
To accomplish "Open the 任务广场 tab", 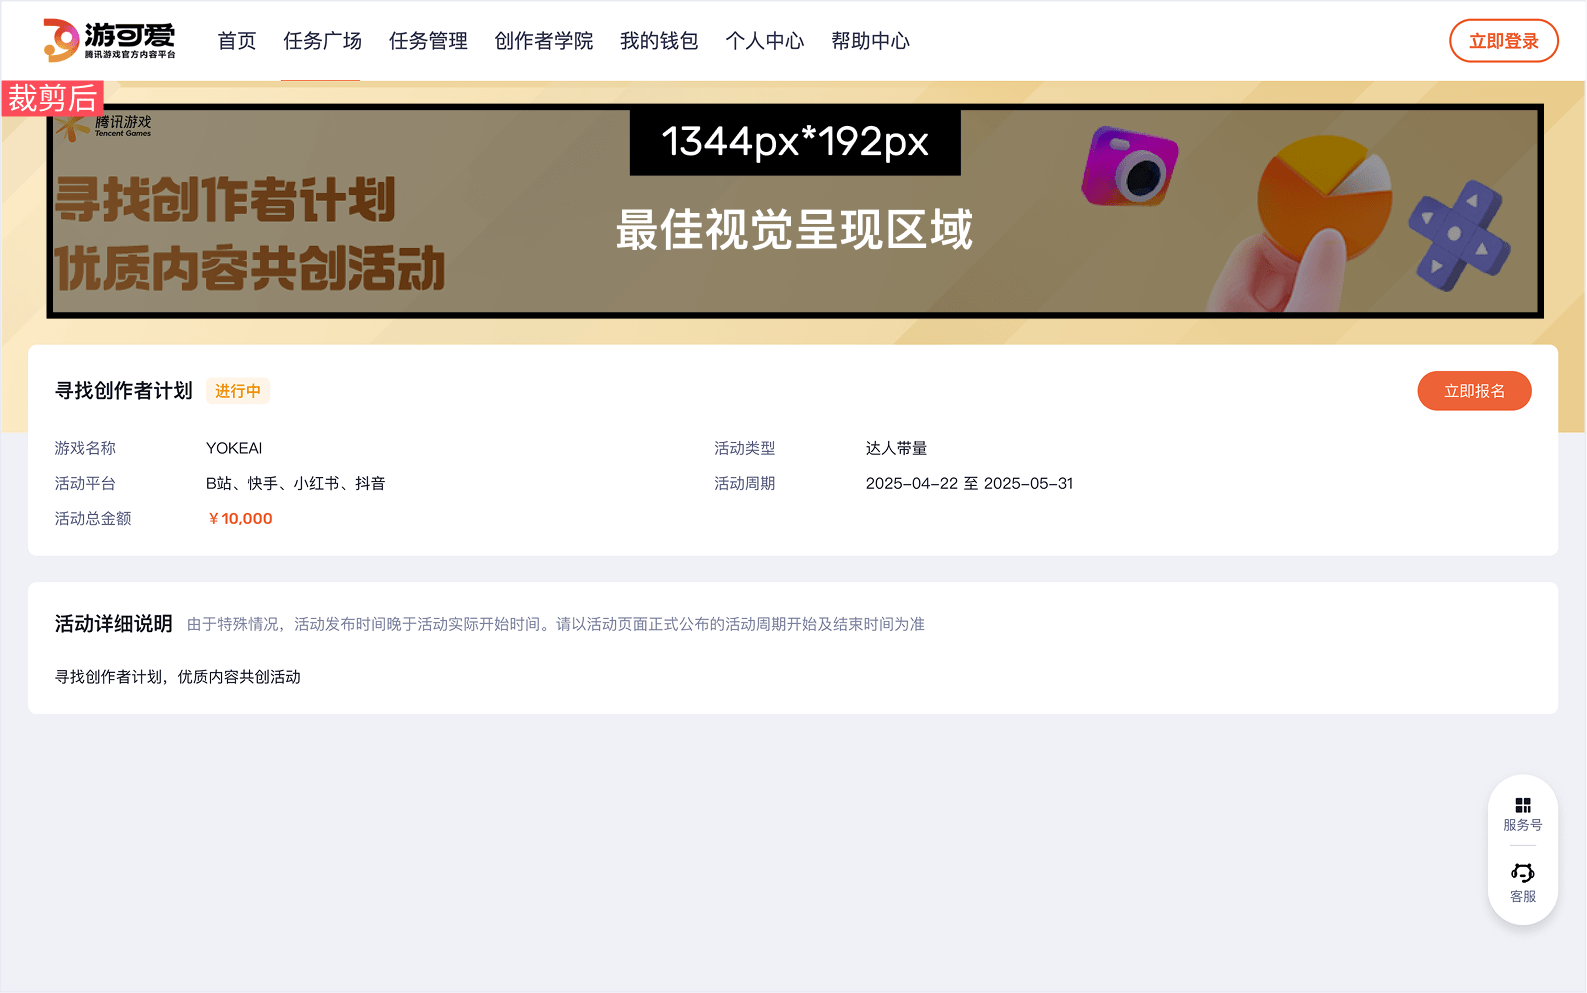I will [322, 41].
